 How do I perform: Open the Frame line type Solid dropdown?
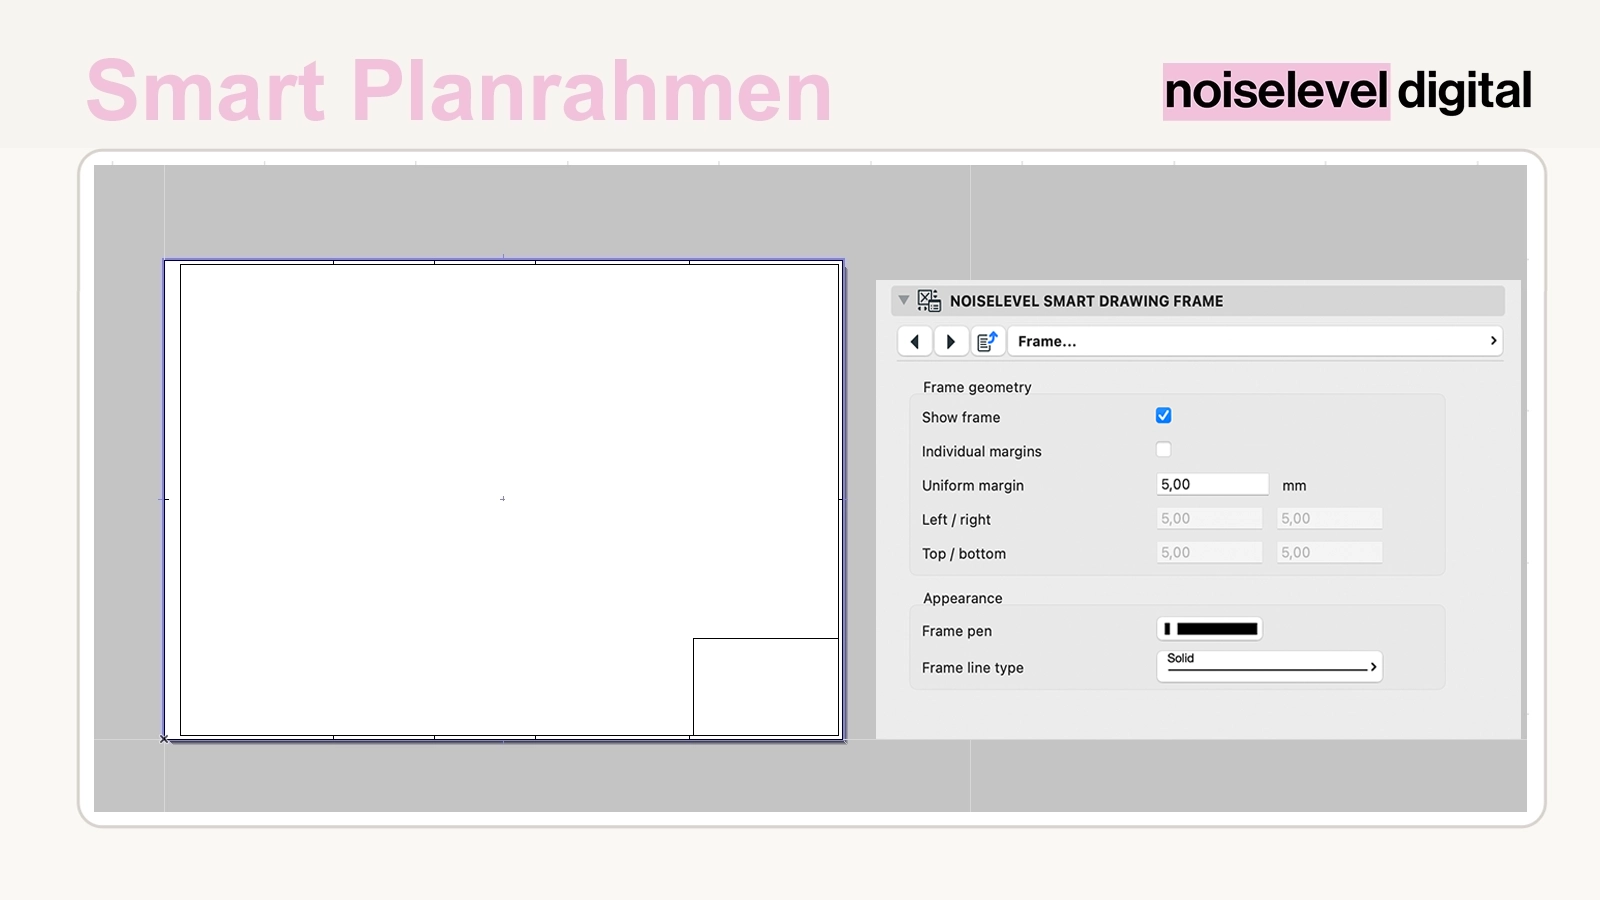1269,666
